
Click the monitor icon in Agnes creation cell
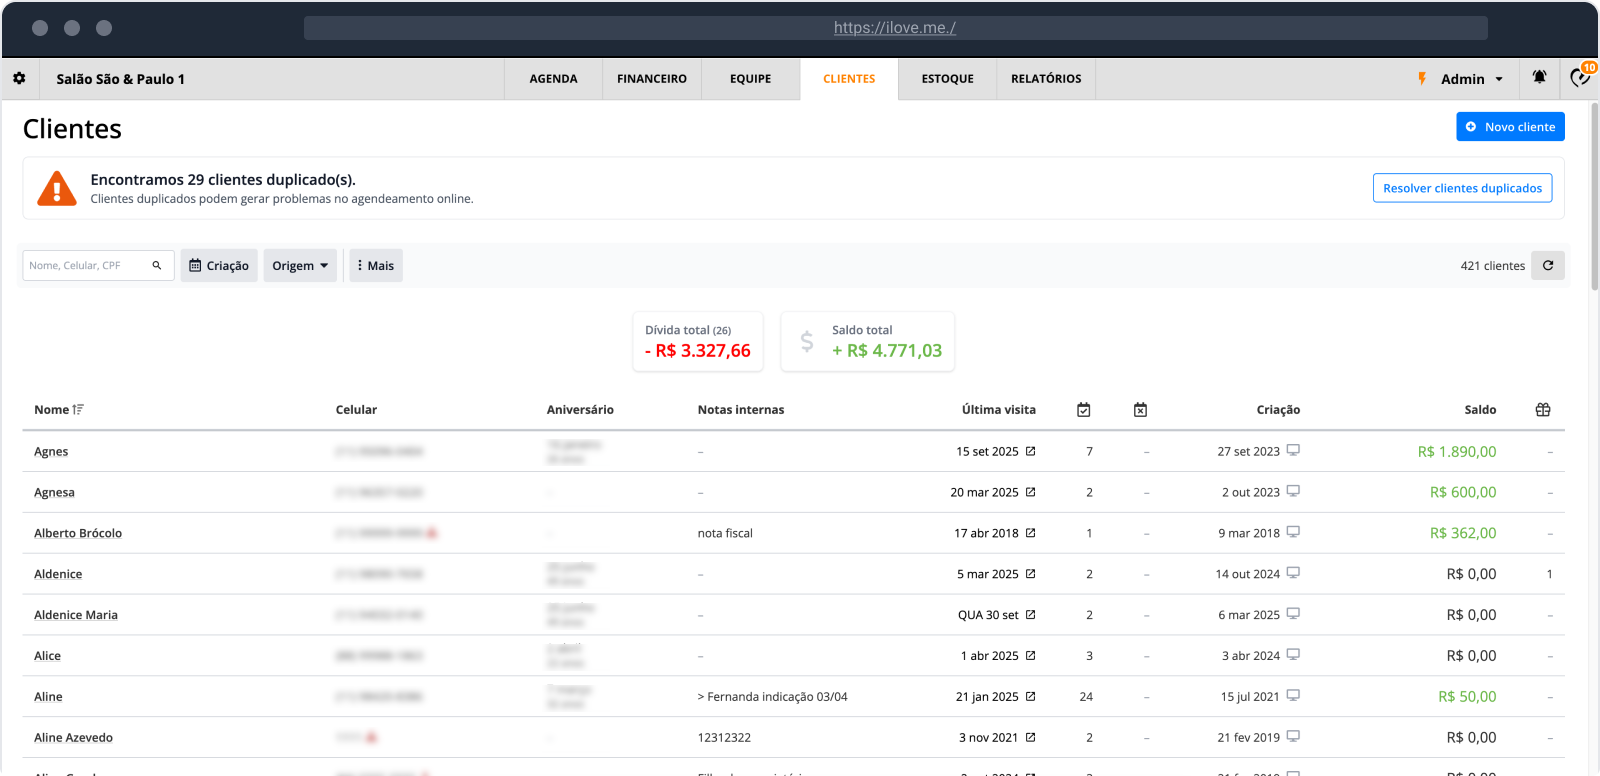point(1293,450)
